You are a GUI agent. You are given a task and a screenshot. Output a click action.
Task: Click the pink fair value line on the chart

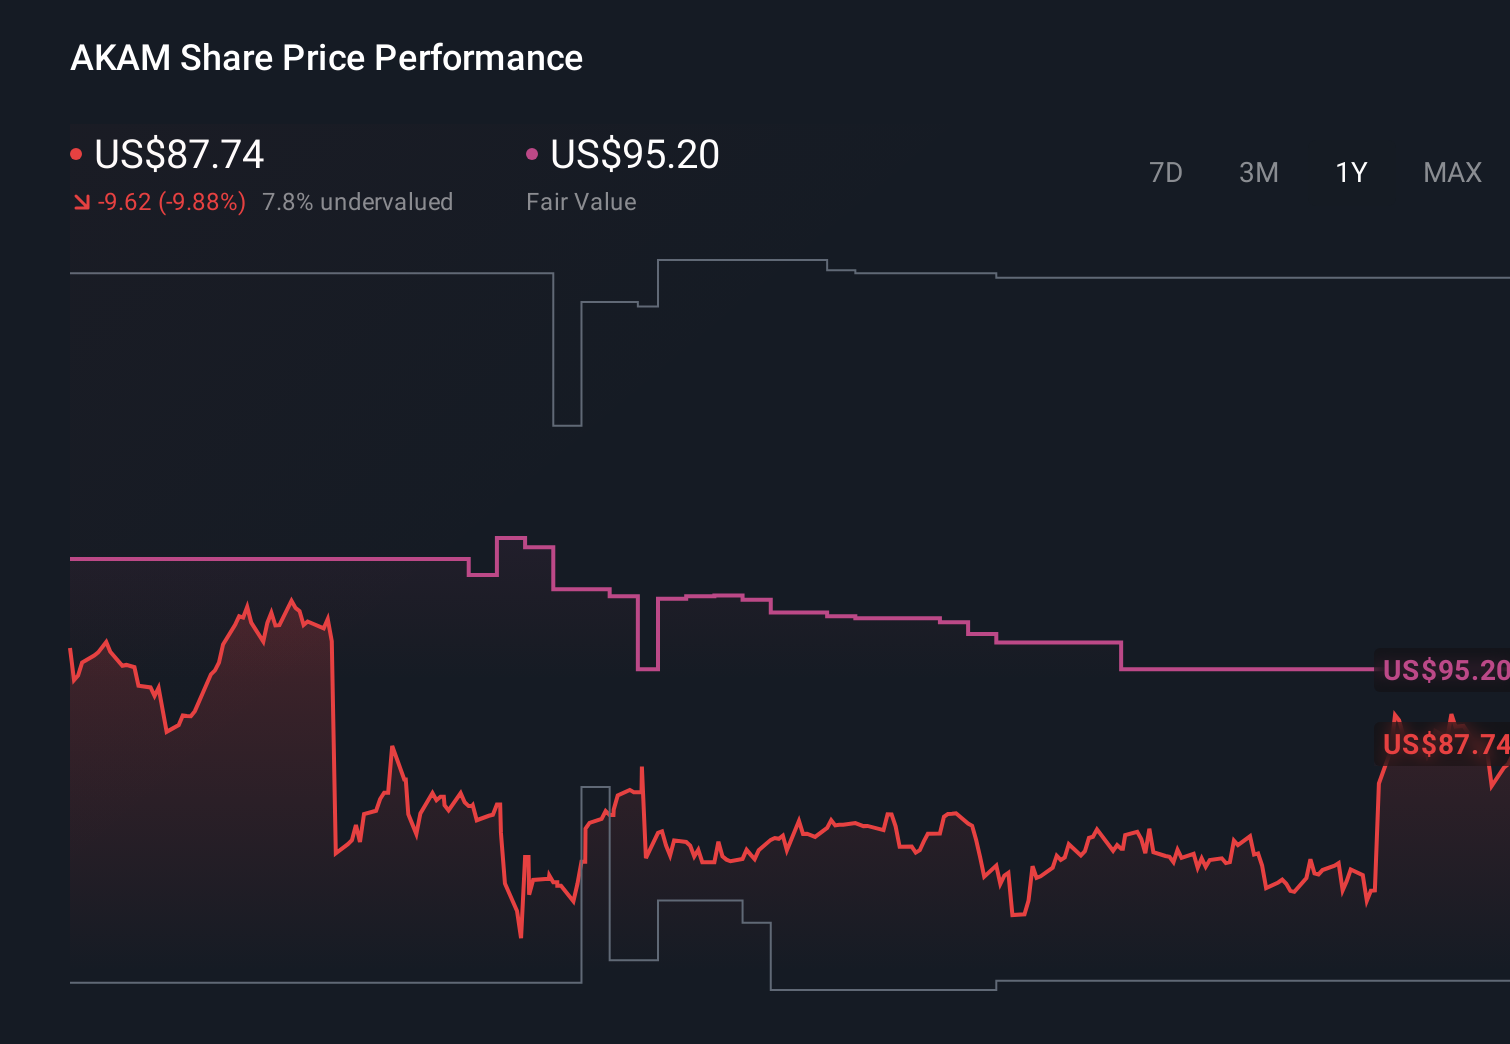pos(300,559)
